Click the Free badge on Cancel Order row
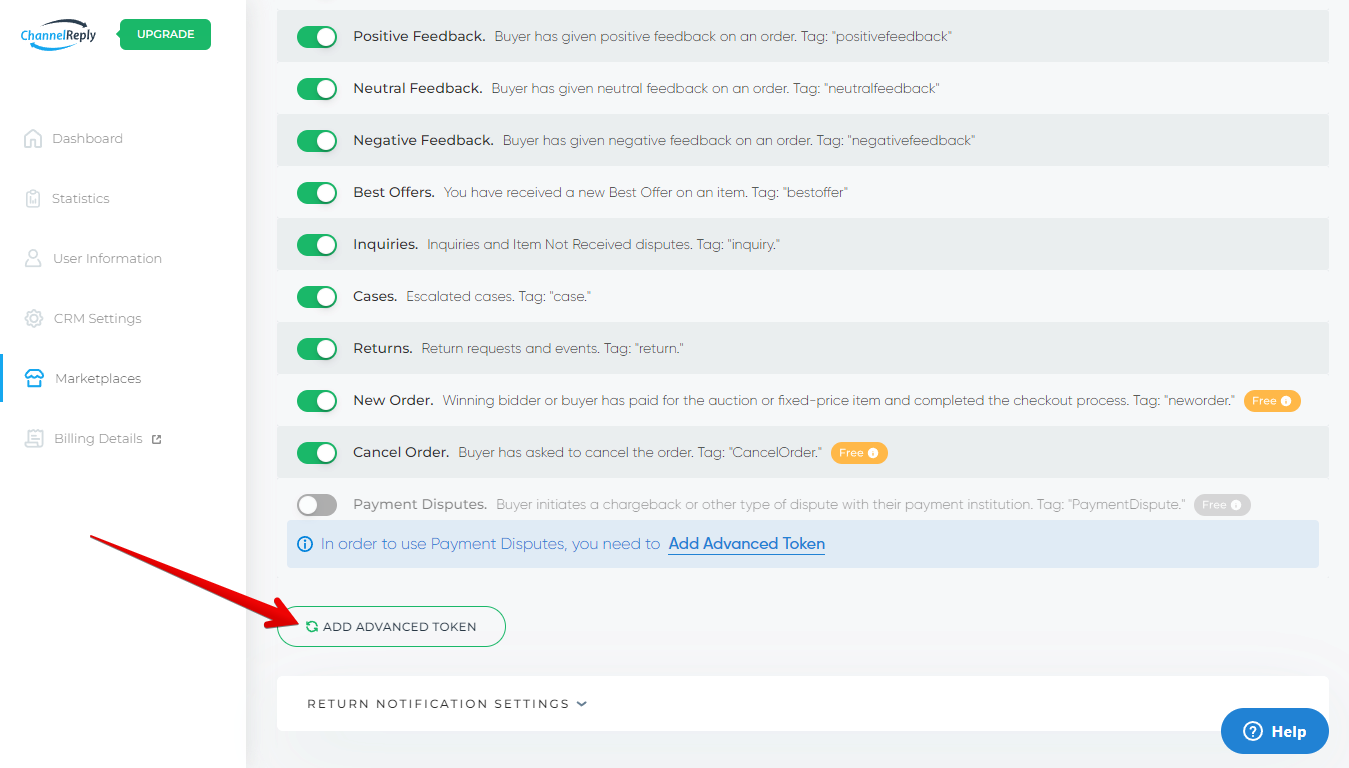Viewport: 1349px width, 768px height. point(859,453)
